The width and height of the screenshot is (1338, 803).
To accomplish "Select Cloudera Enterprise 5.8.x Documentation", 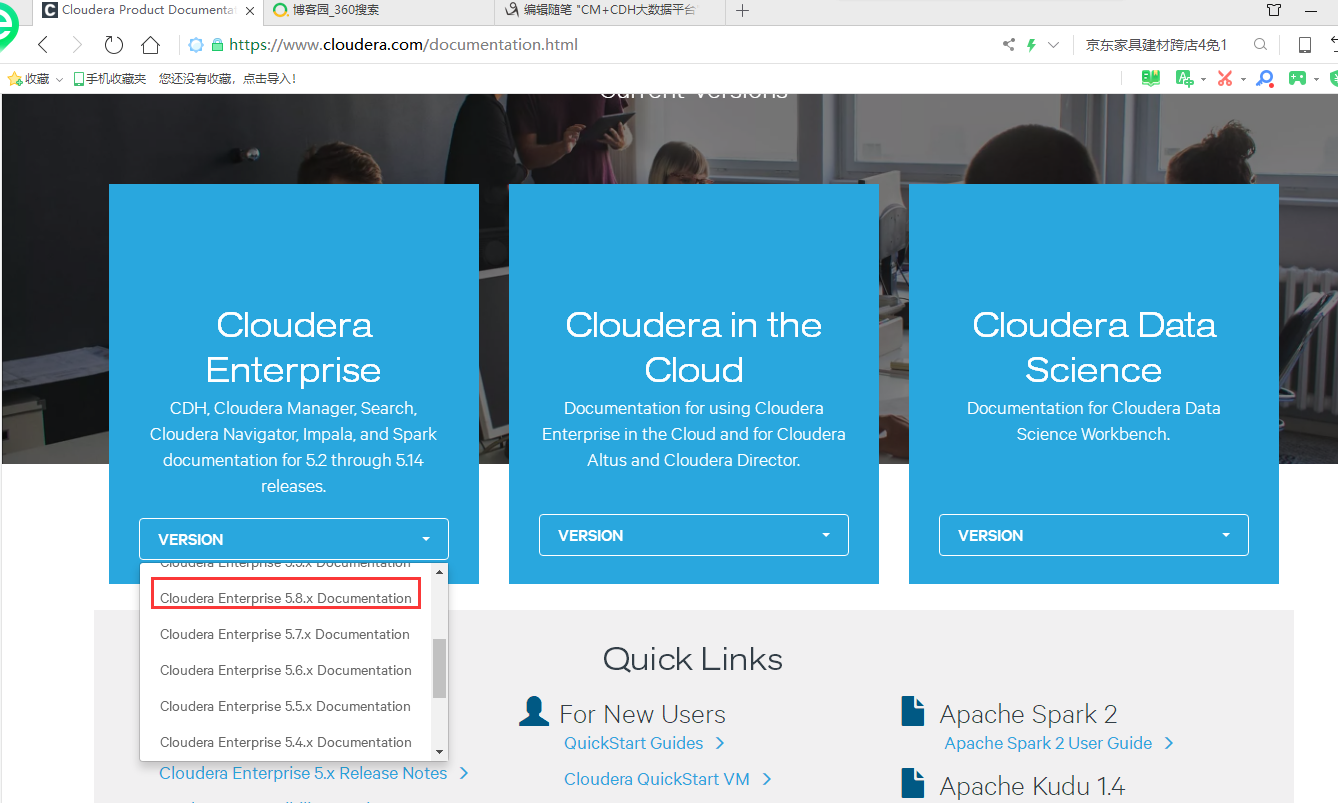I will [286, 598].
